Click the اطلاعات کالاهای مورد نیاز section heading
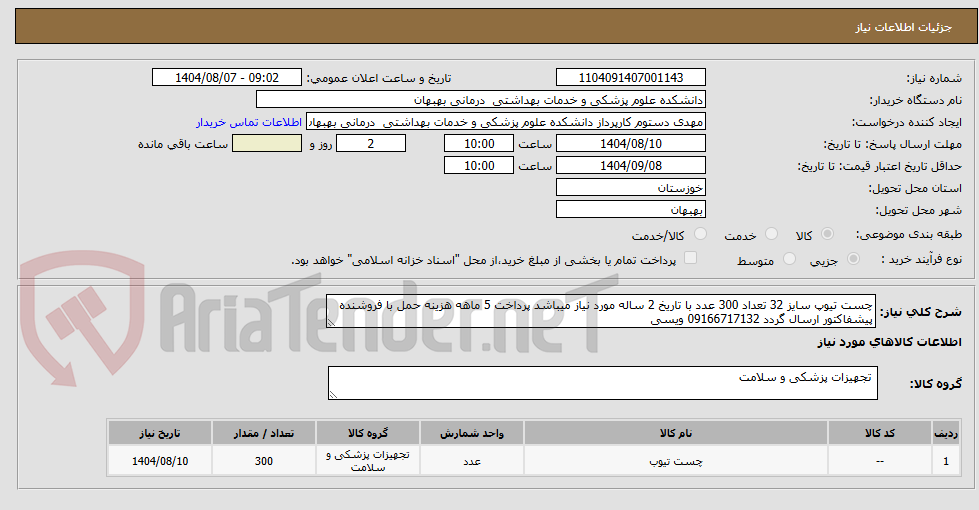The height and width of the screenshot is (510, 979). click(x=889, y=342)
